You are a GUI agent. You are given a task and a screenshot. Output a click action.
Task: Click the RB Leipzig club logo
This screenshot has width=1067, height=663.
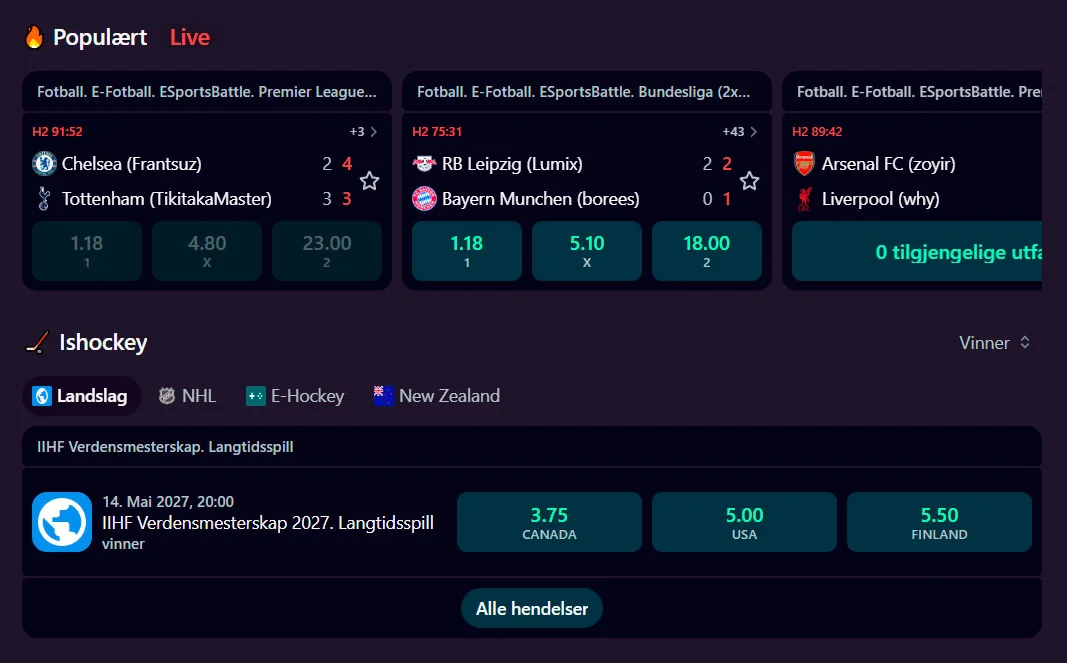424,163
